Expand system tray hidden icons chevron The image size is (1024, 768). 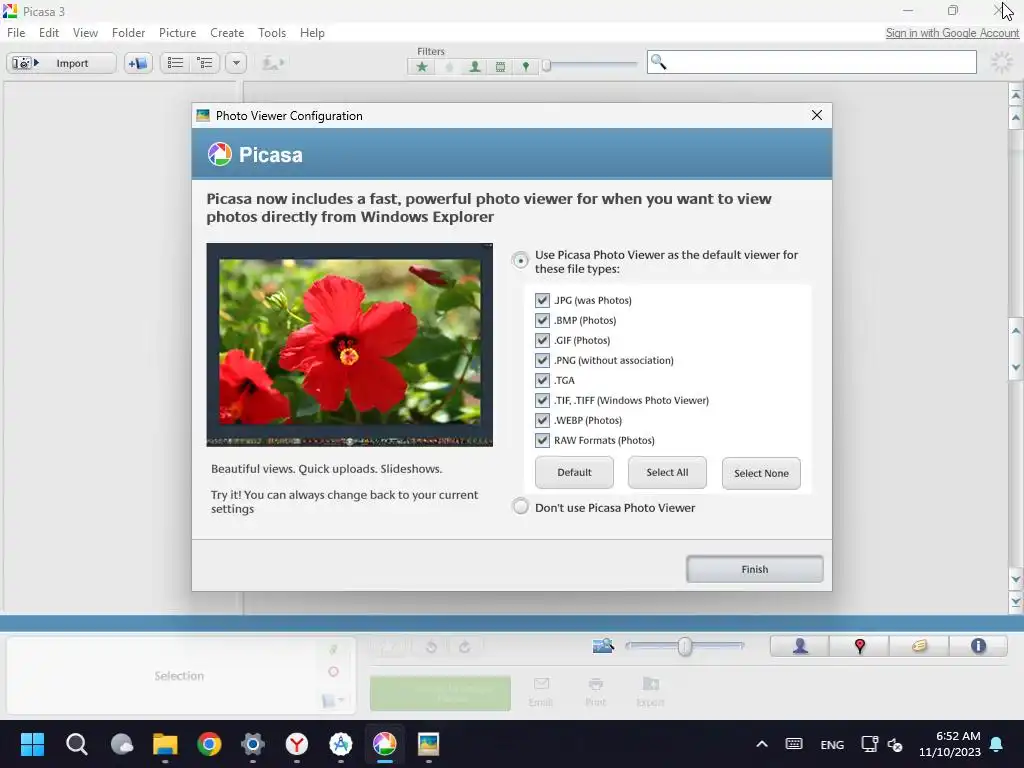(x=761, y=744)
